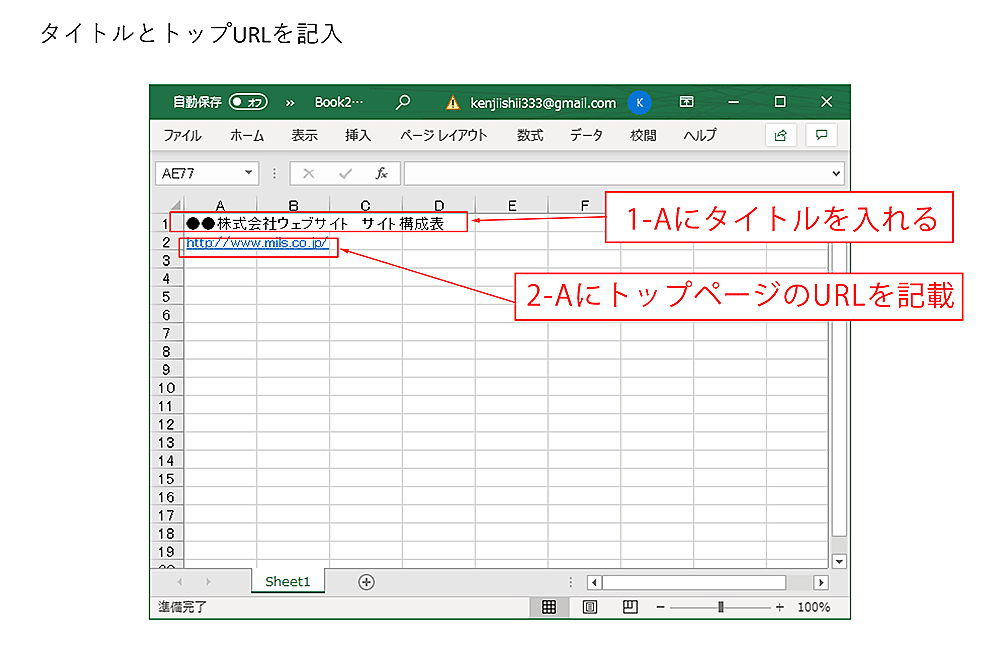Click the 100% zoom level button
This screenshot has width=1000, height=667.
(x=814, y=607)
